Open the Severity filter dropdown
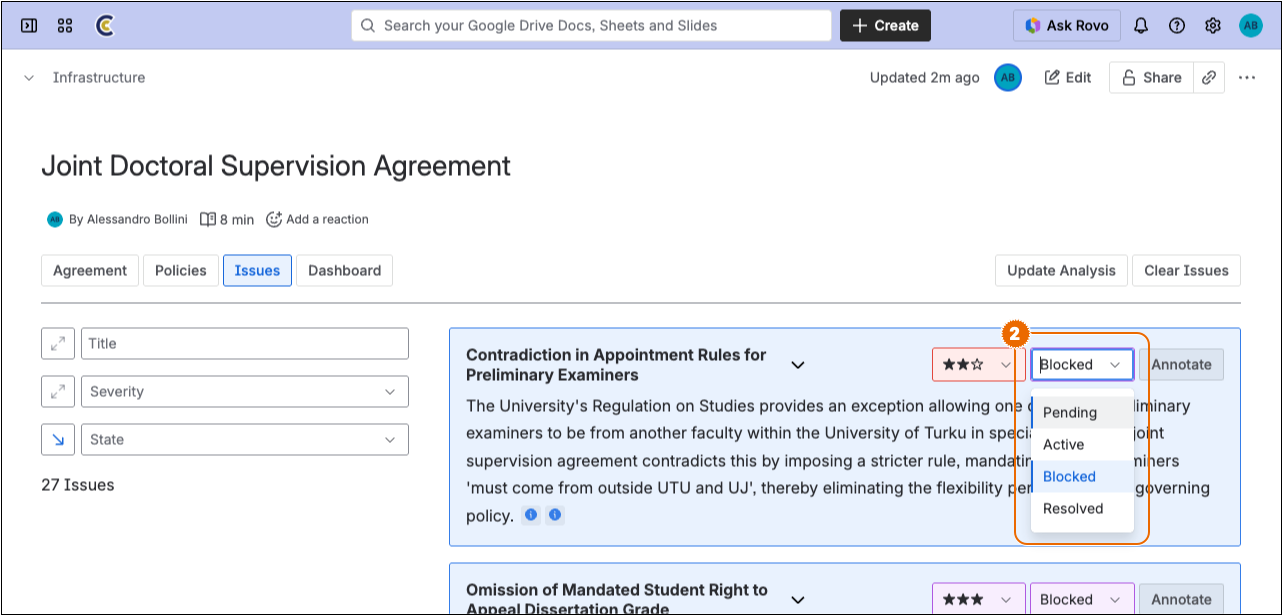Viewport: 1282px width, 615px height. (x=244, y=391)
